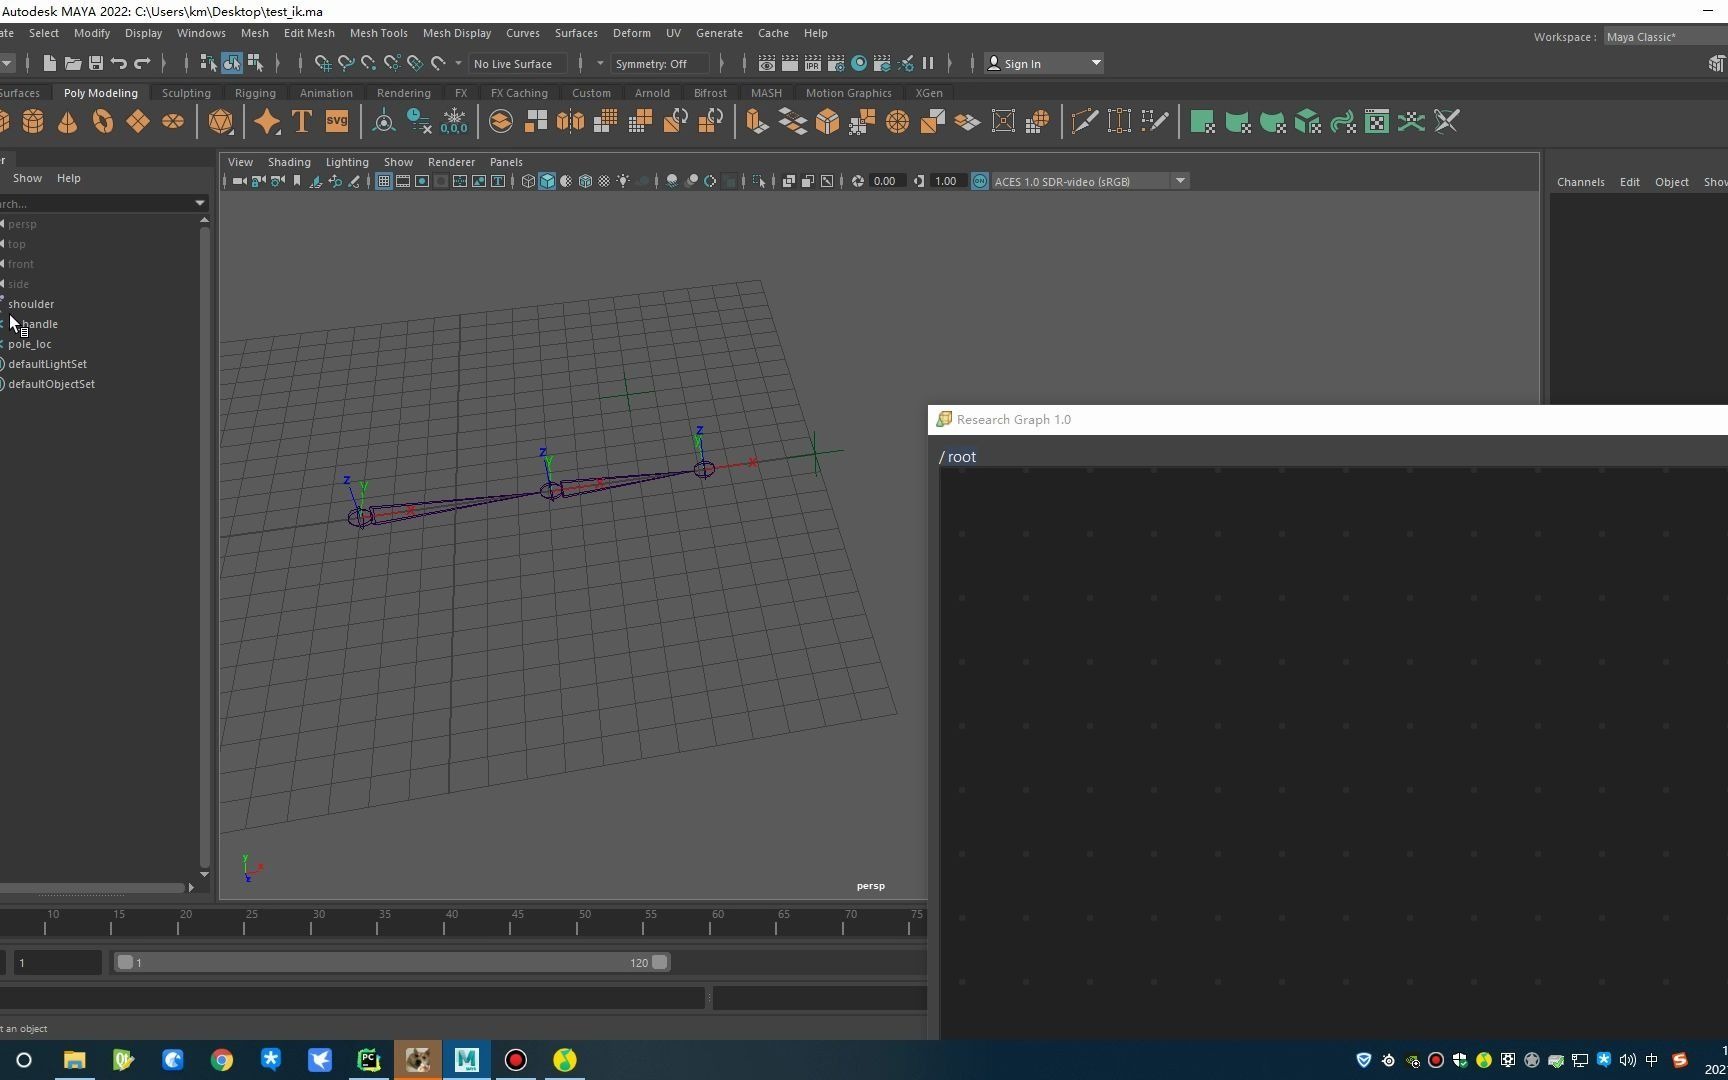
Task: Open the ACES 1.0 SDR-video view transform dropdown
Action: tap(1090, 181)
